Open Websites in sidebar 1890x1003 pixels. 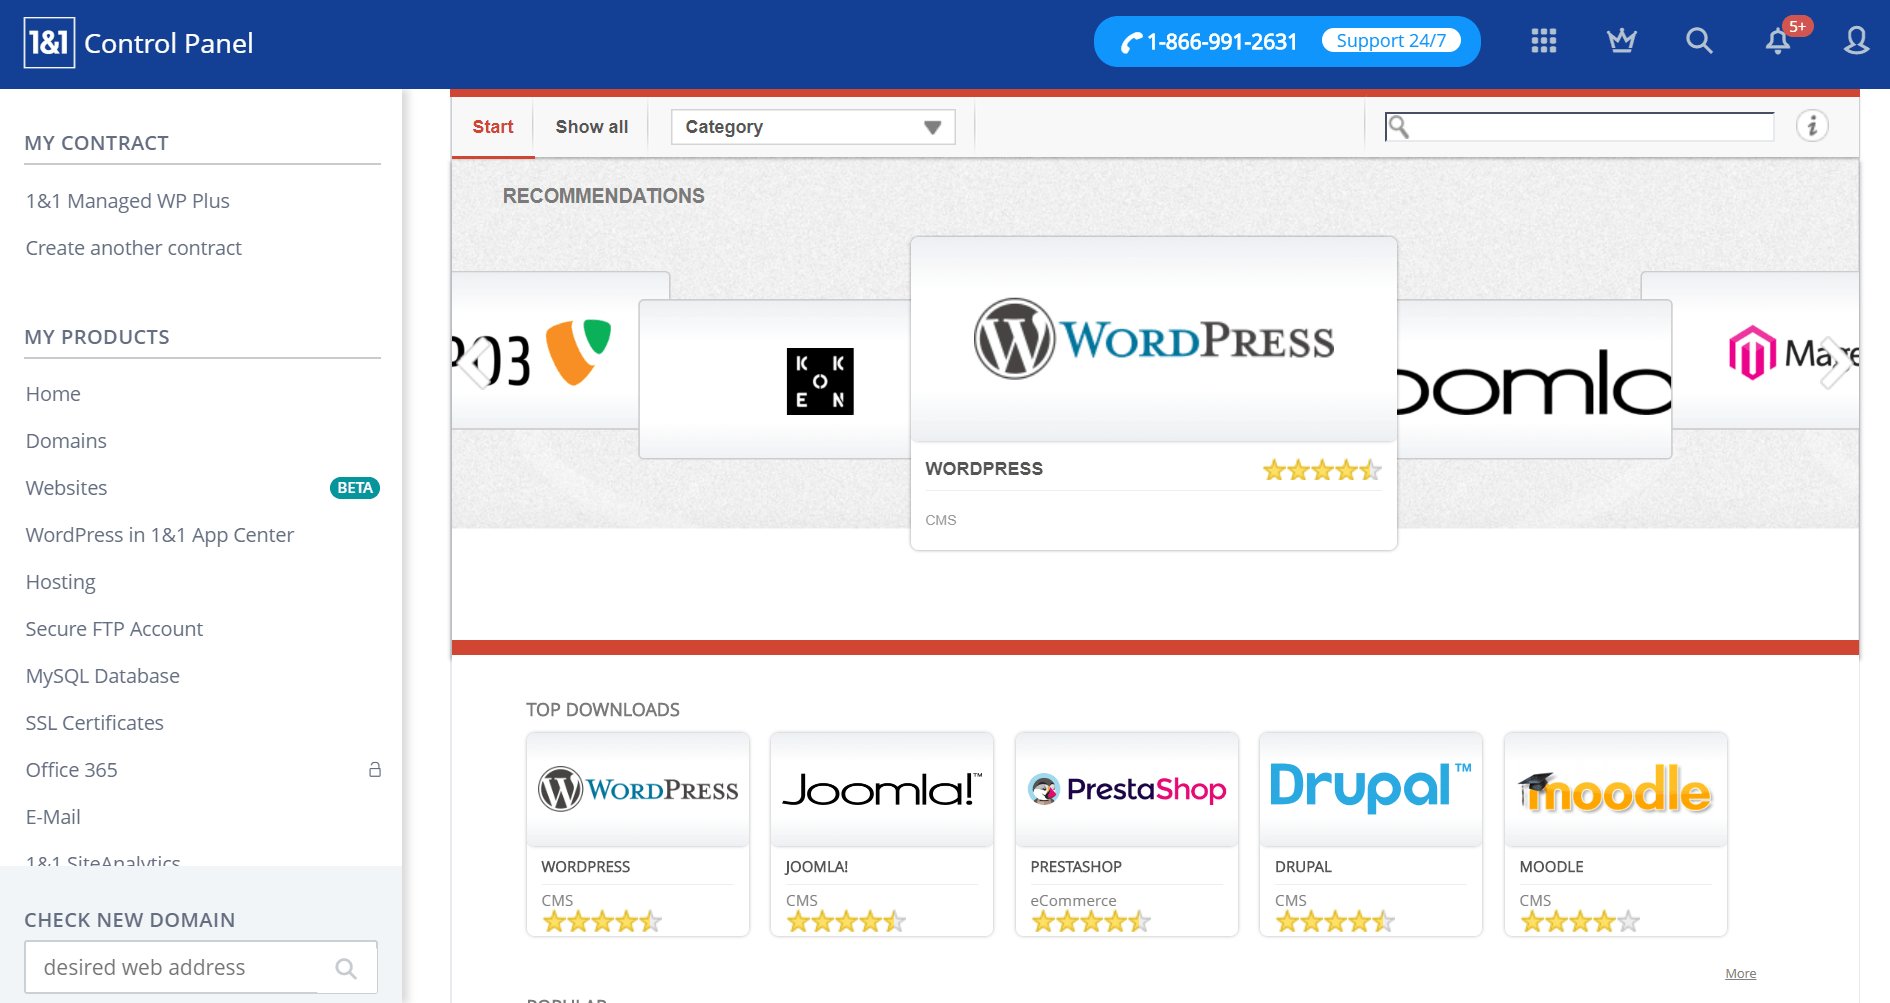66,488
